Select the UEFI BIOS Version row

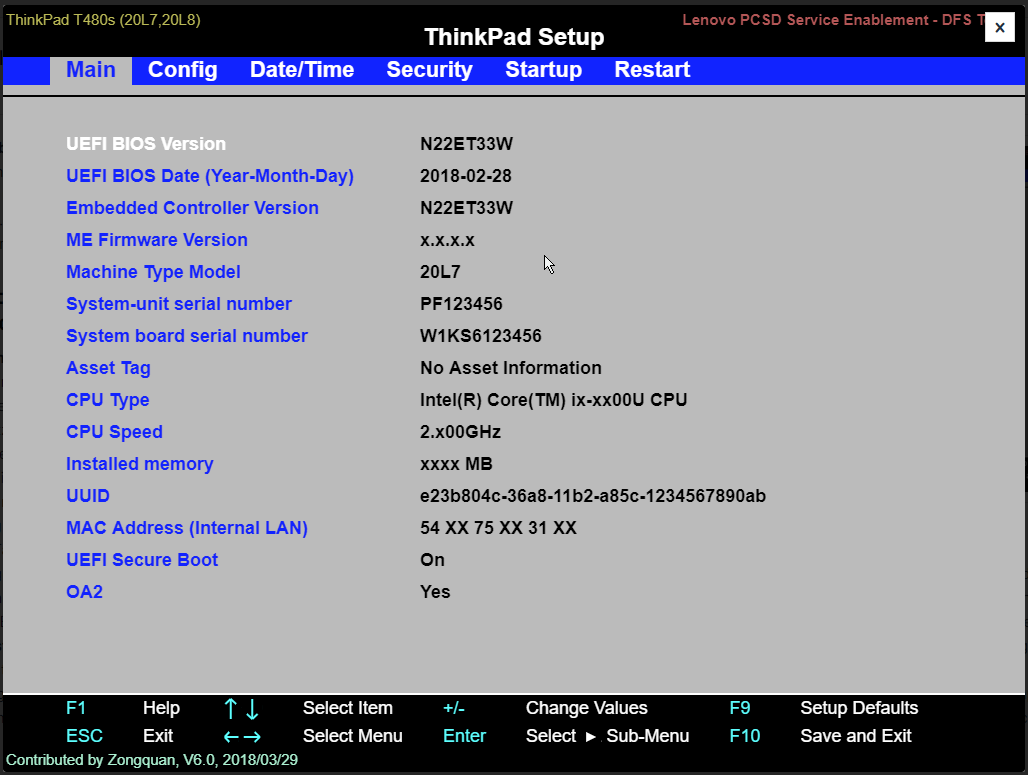tap(146, 144)
